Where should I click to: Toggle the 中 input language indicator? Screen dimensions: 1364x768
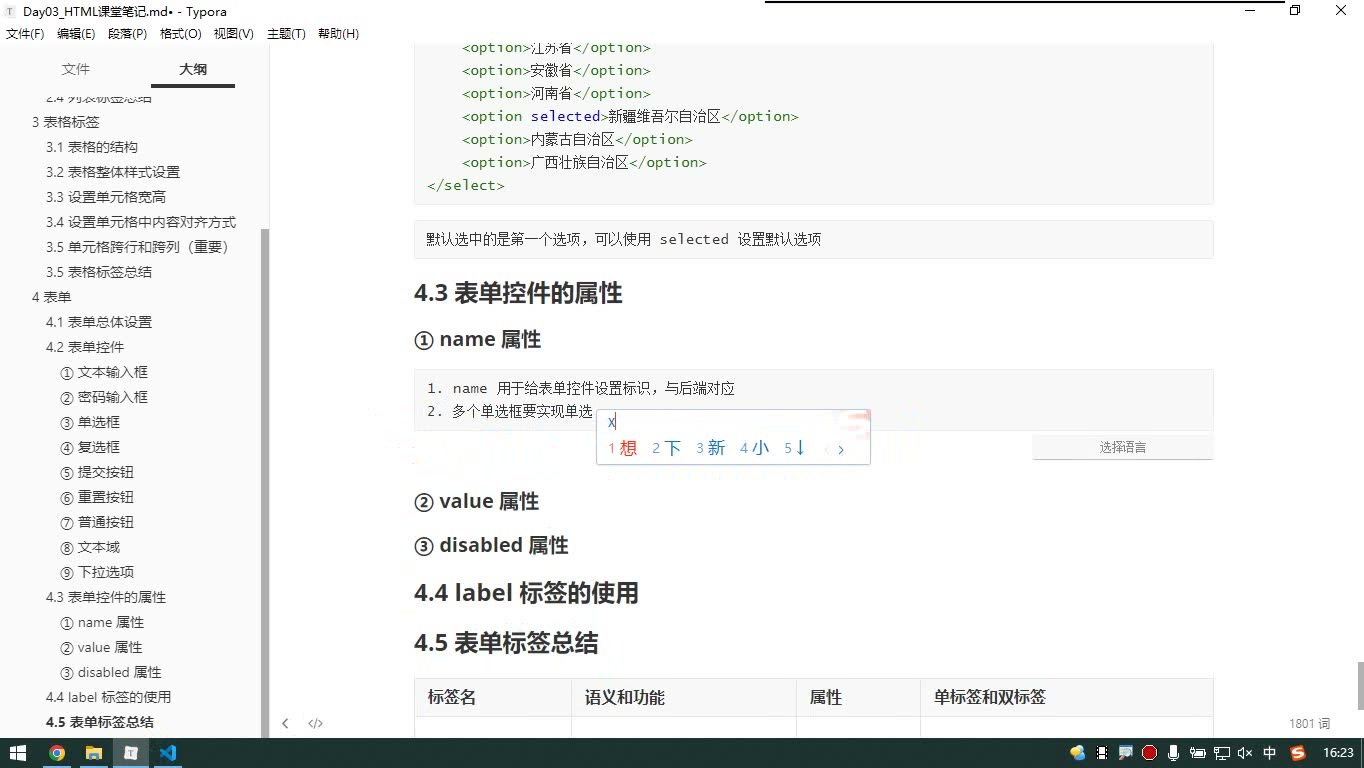click(x=1270, y=753)
